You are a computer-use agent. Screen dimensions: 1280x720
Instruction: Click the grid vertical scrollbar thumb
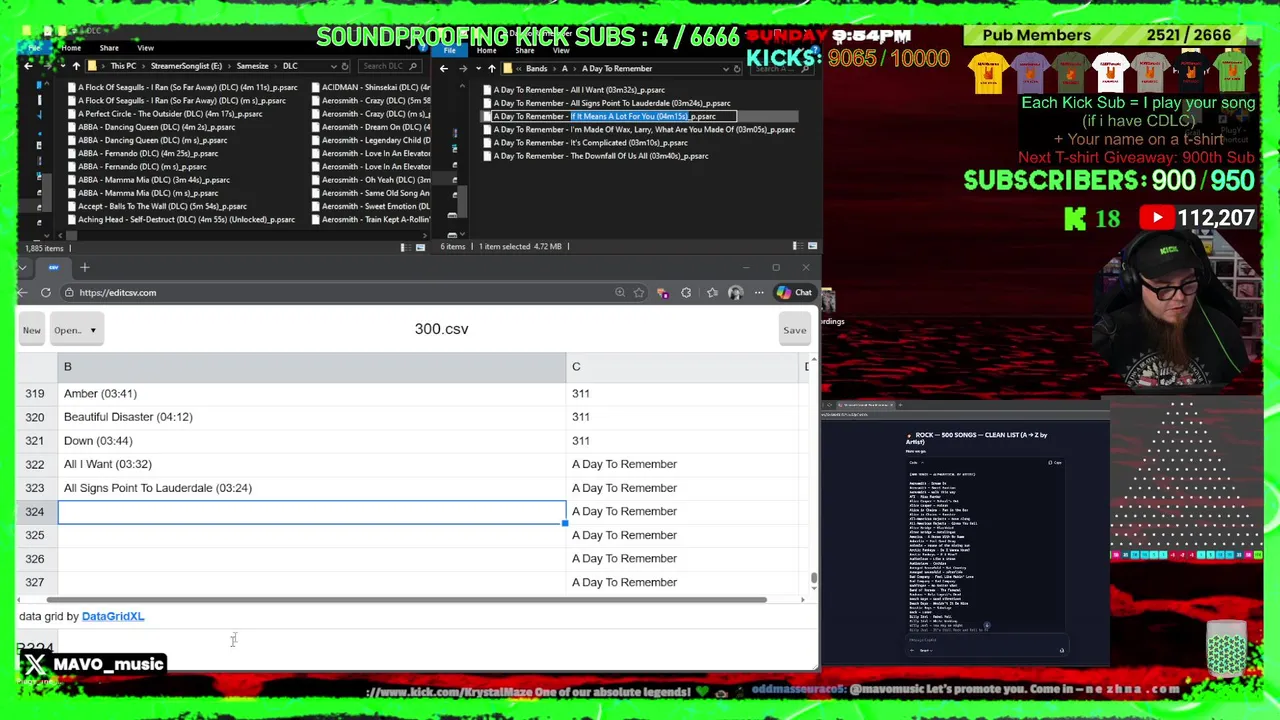point(814,578)
